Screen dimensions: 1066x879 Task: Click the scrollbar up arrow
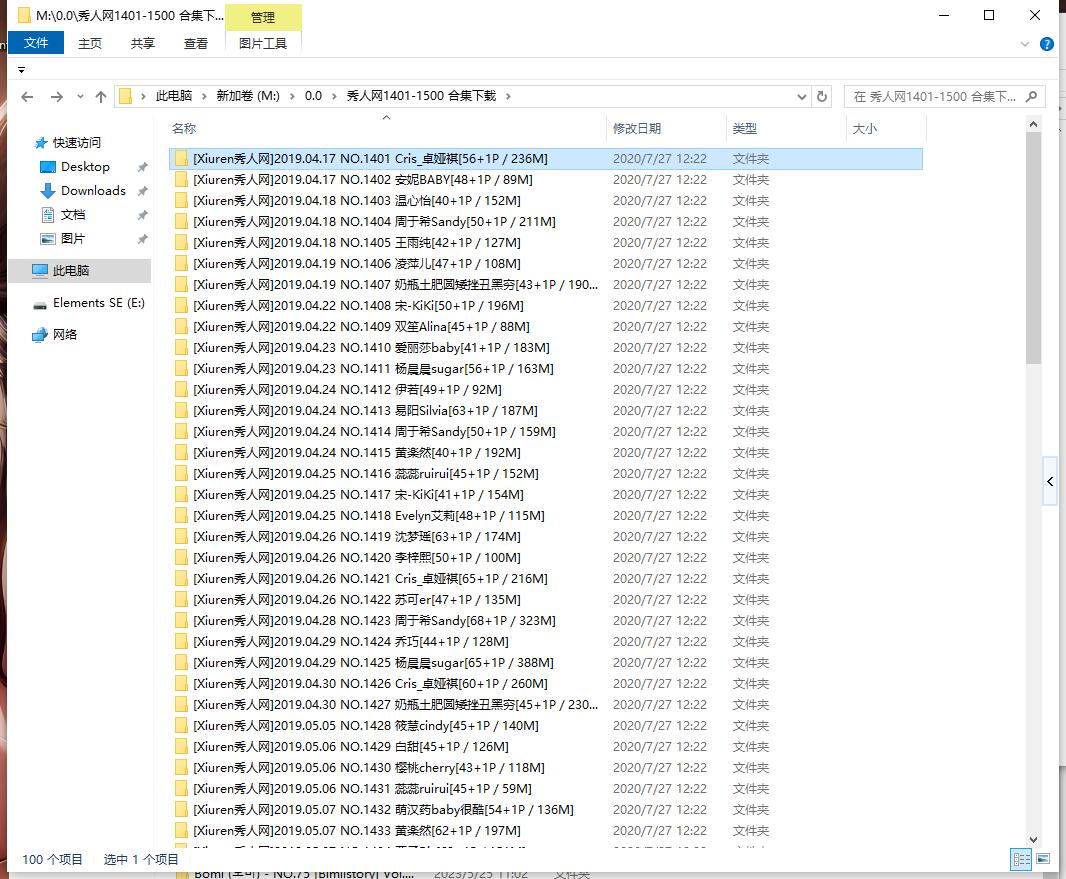[x=1033, y=124]
